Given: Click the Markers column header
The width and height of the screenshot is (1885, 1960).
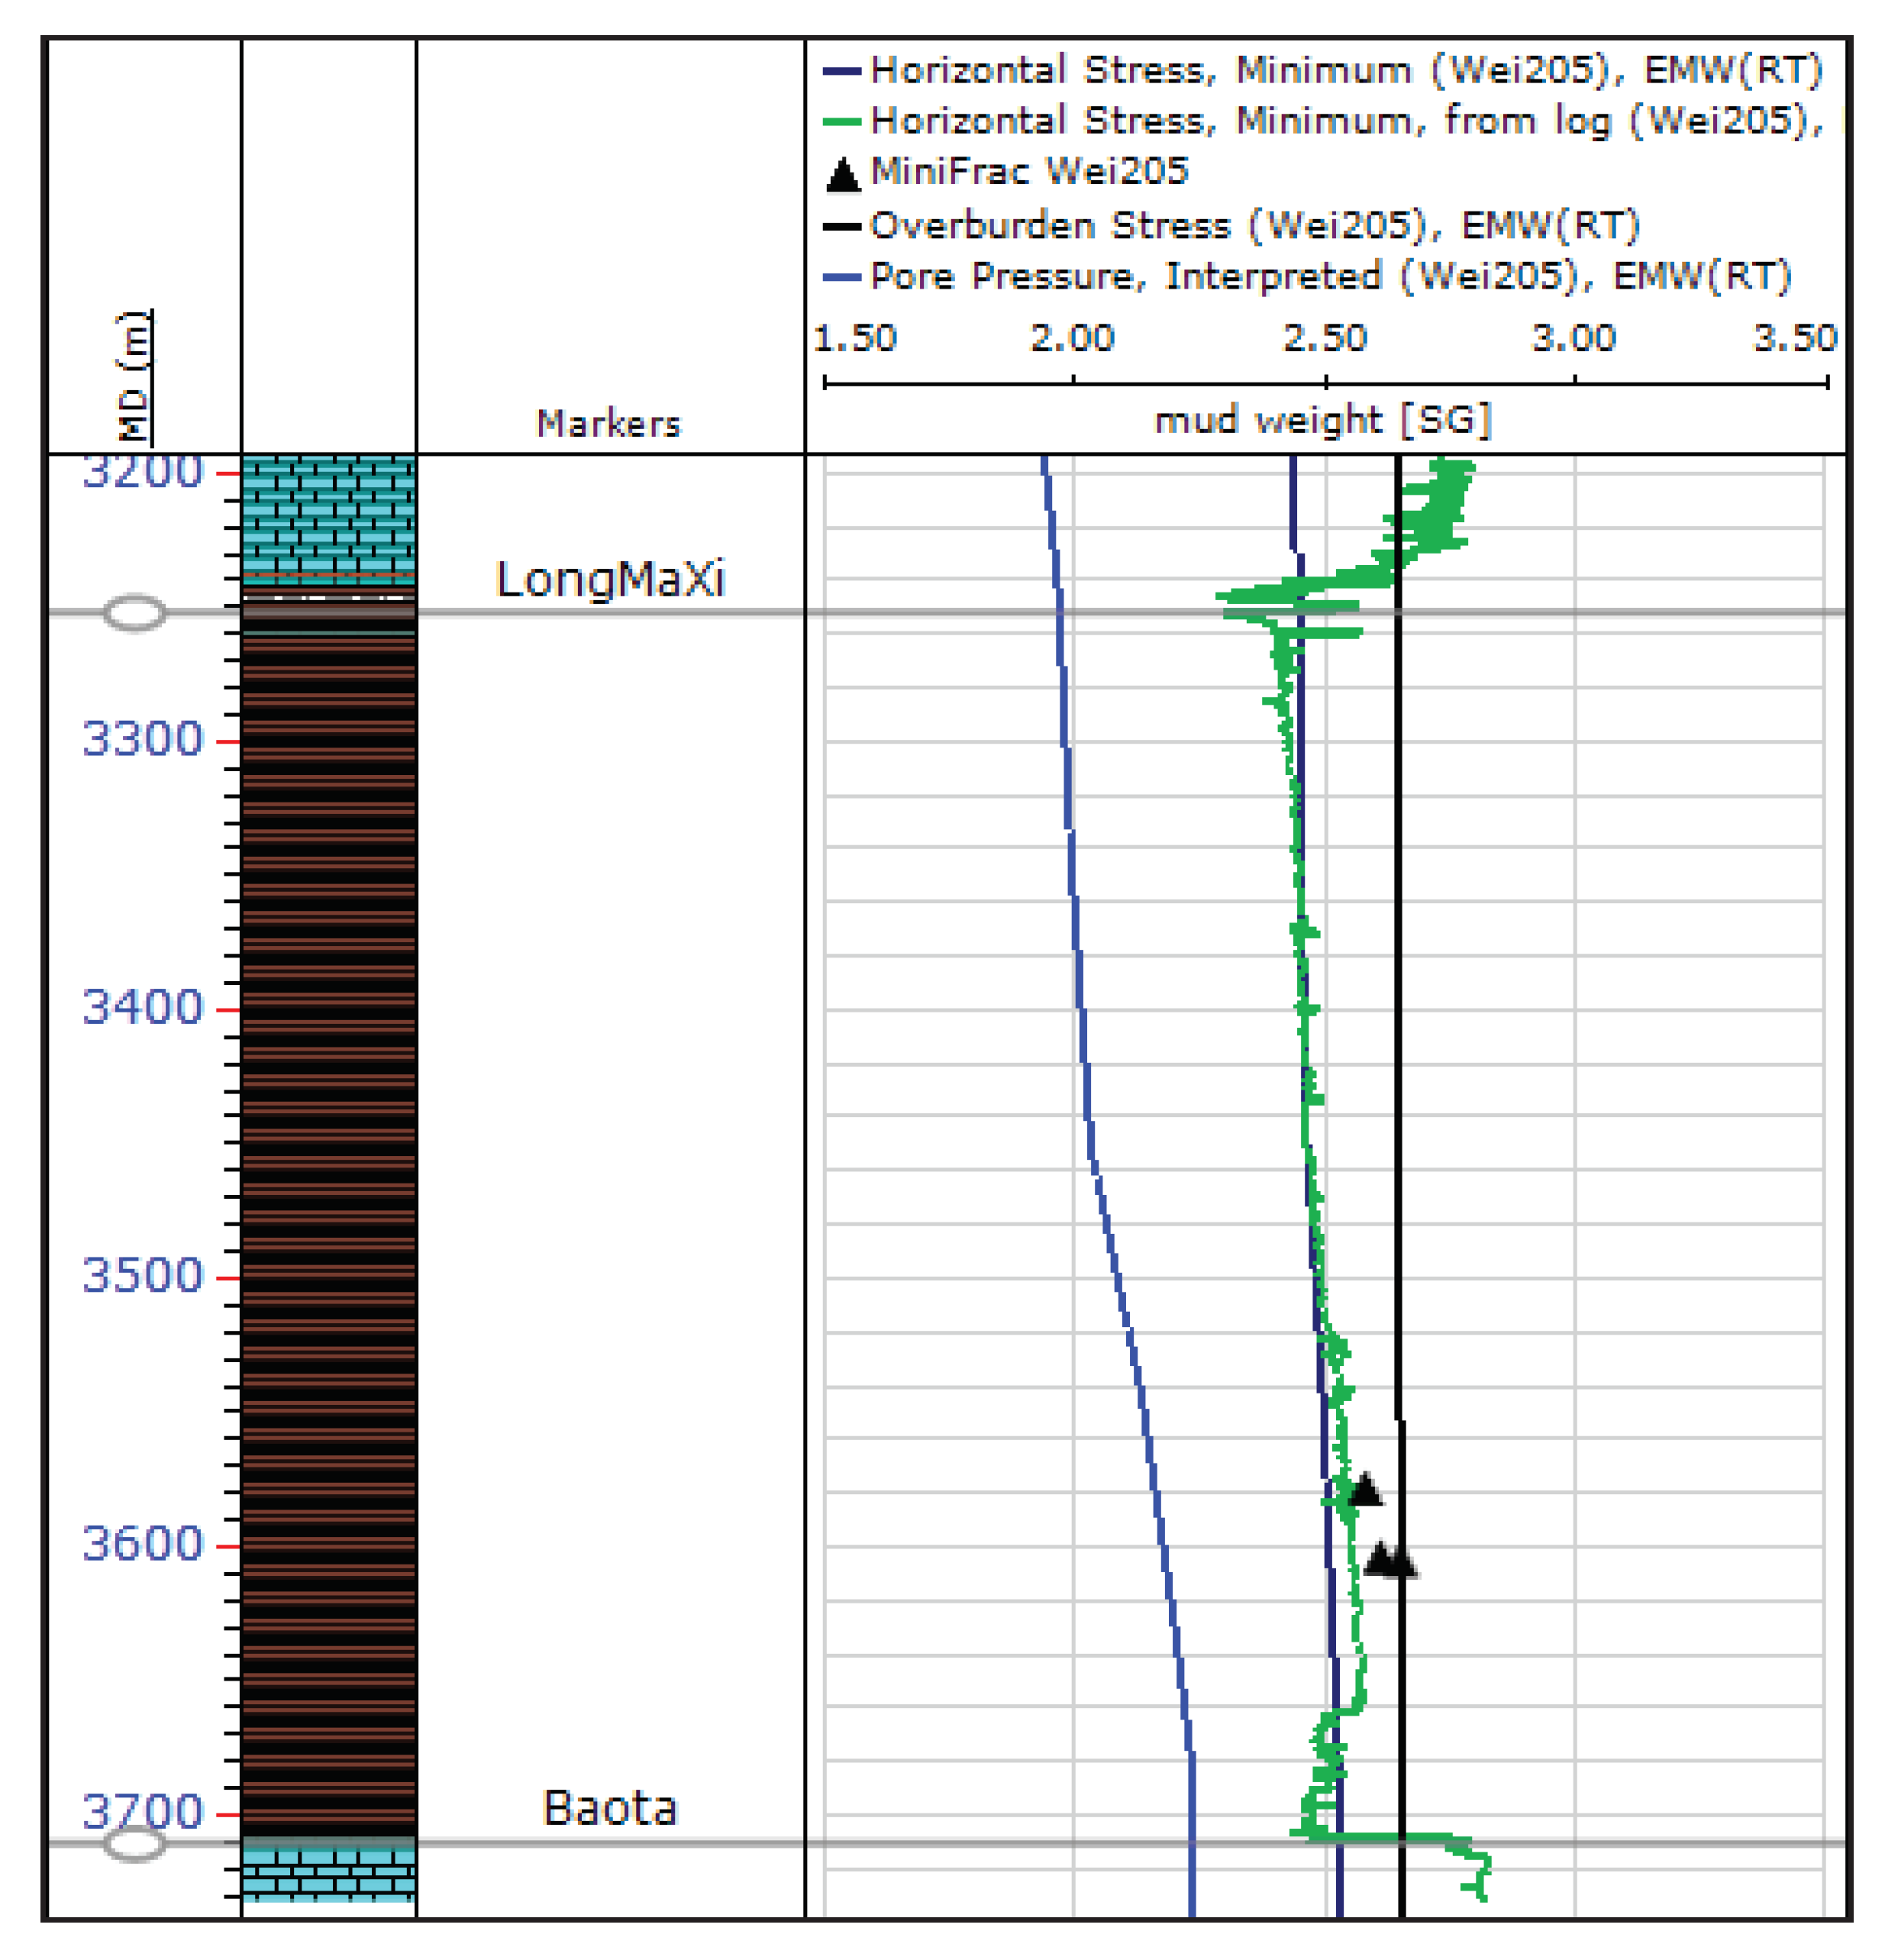Looking at the screenshot, I should point(608,423).
